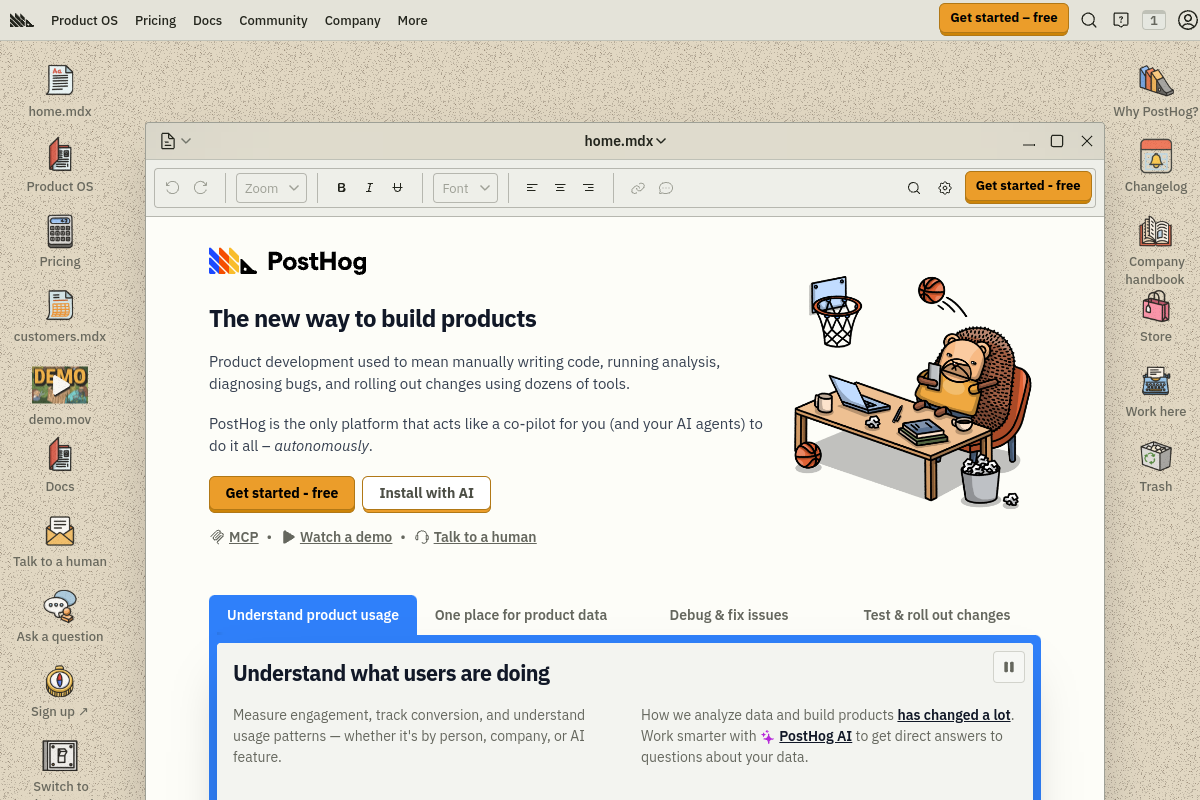The width and height of the screenshot is (1200, 800).
Task: Toggle italic formatting in the toolbar
Action: (369, 188)
